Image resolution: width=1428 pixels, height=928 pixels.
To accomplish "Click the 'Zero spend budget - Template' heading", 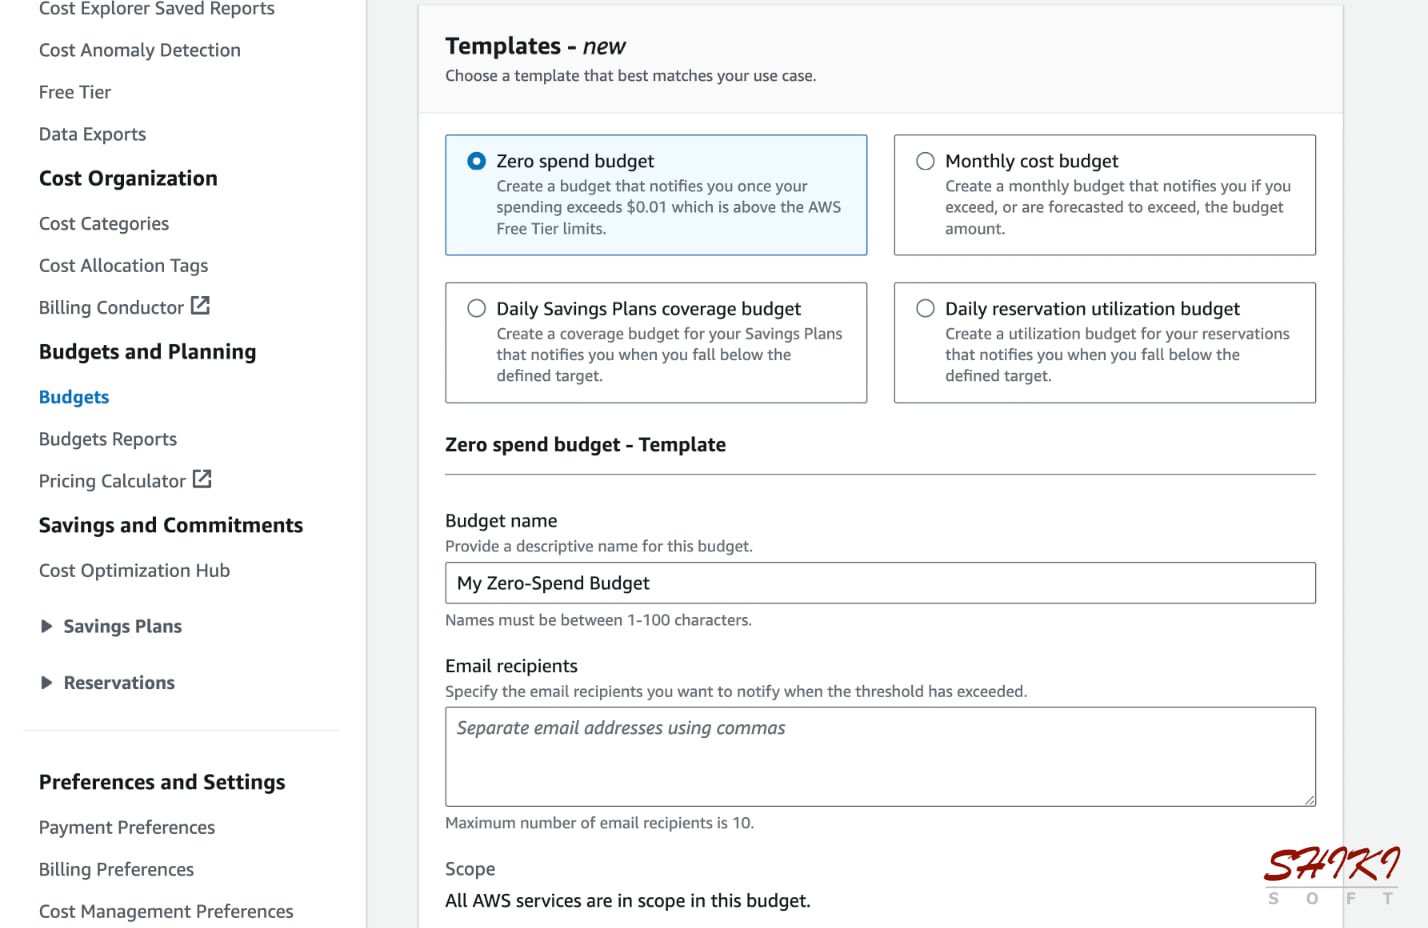I will (x=586, y=445).
